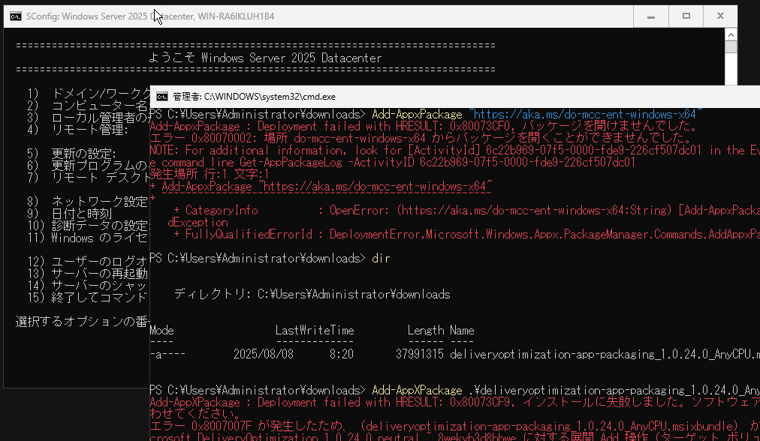Click option 13) サーバーの再起動 in SConfig
760x441 pixels.
tap(88, 274)
